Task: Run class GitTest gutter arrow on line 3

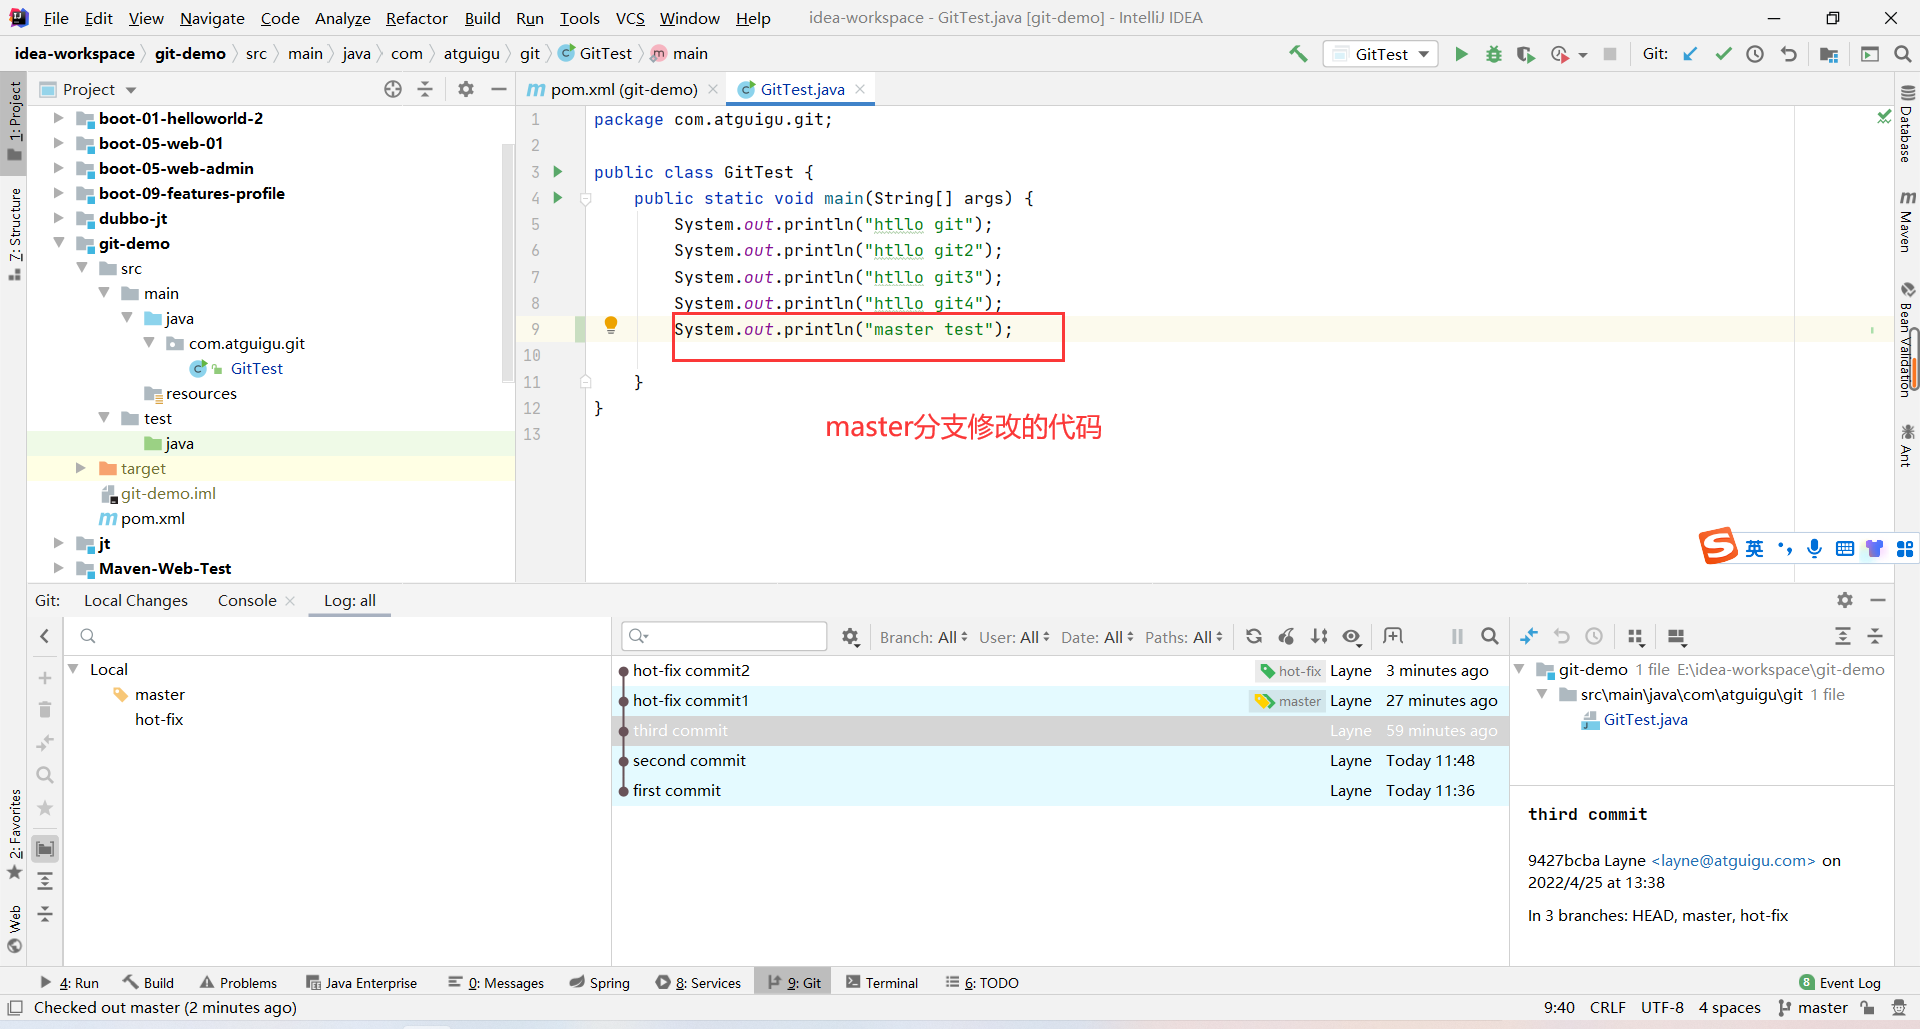Action: tap(558, 172)
